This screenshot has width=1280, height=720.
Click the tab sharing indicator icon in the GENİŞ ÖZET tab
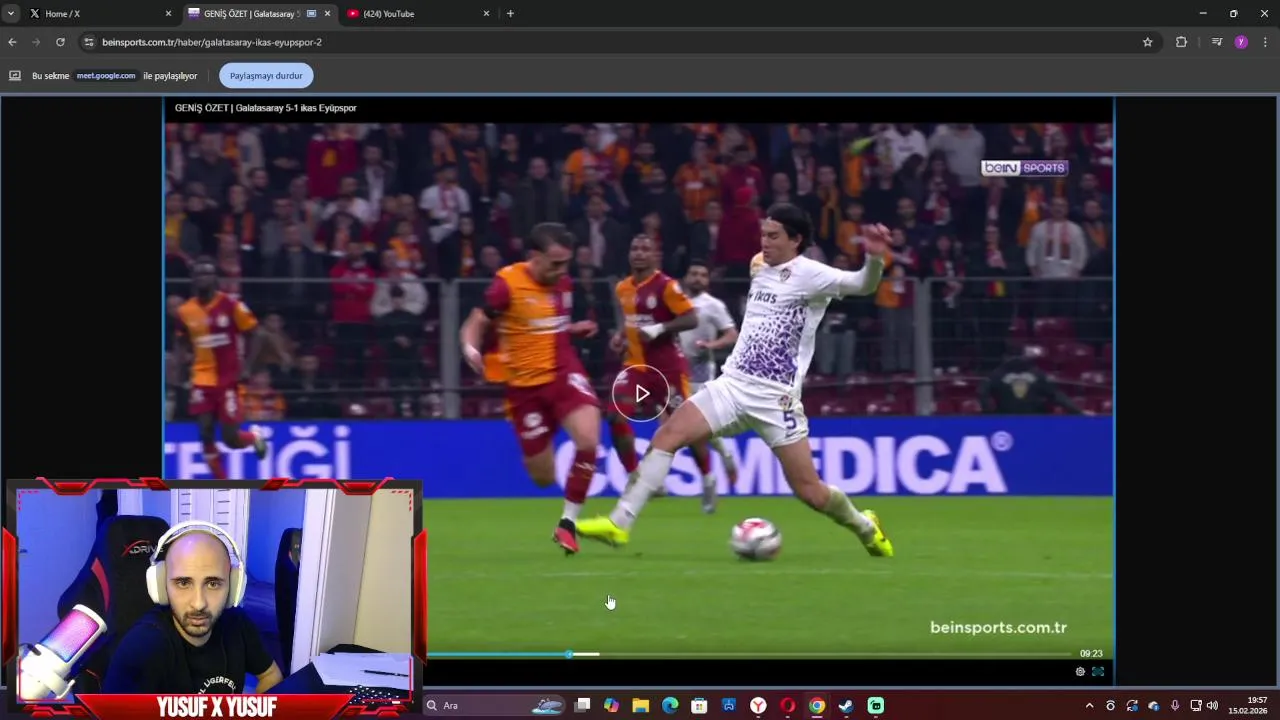pyautogui.click(x=312, y=14)
